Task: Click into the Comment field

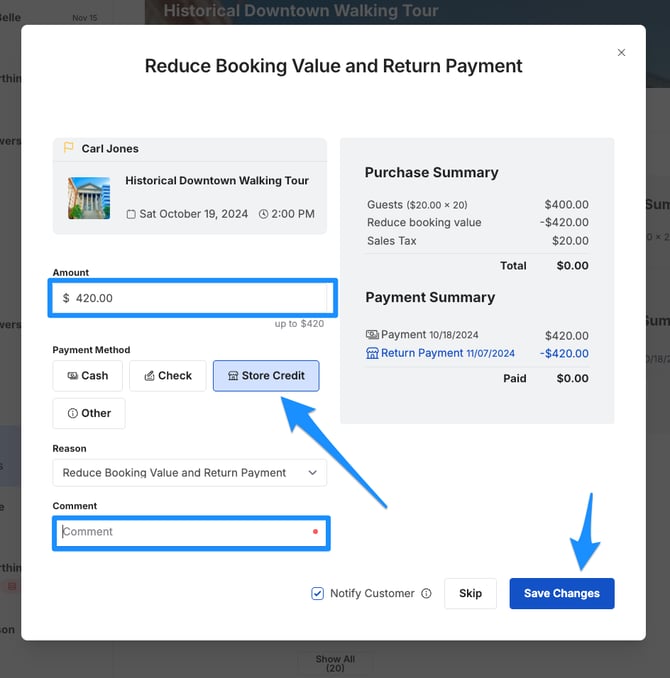Action: tap(191, 532)
